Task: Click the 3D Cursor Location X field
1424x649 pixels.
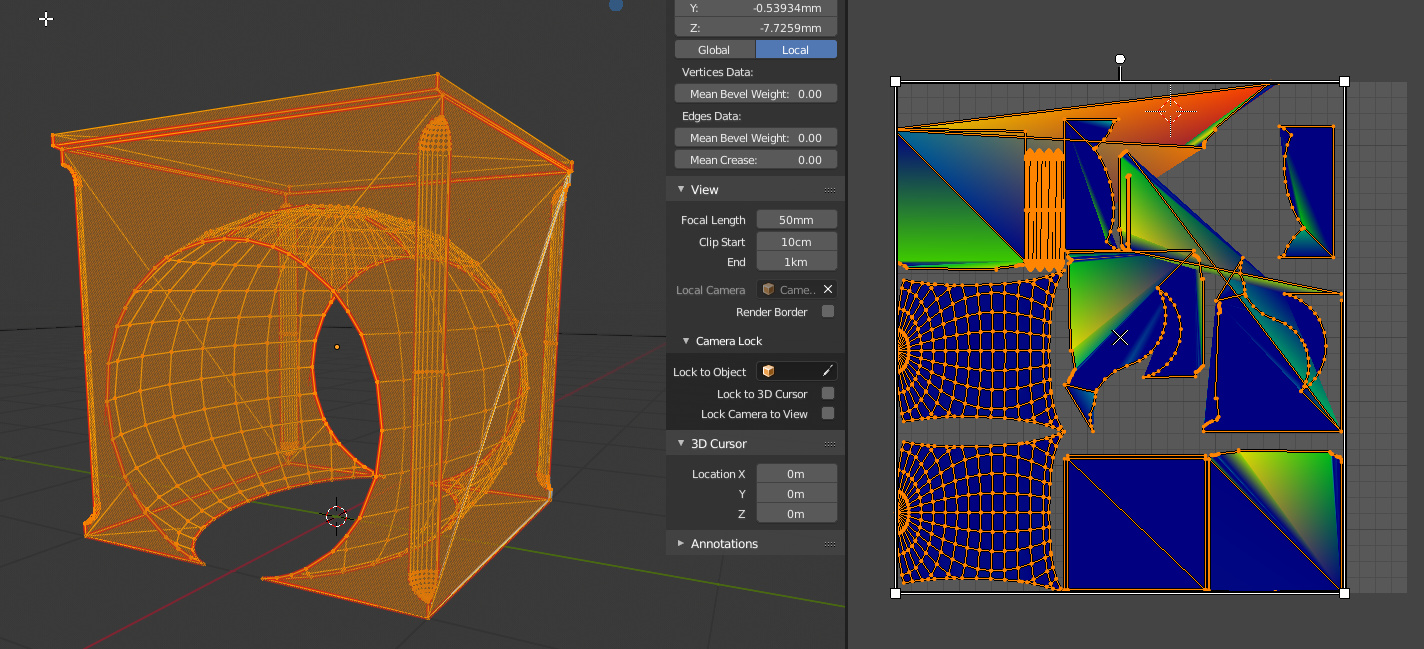Action: pyautogui.click(x=796, y=473)
